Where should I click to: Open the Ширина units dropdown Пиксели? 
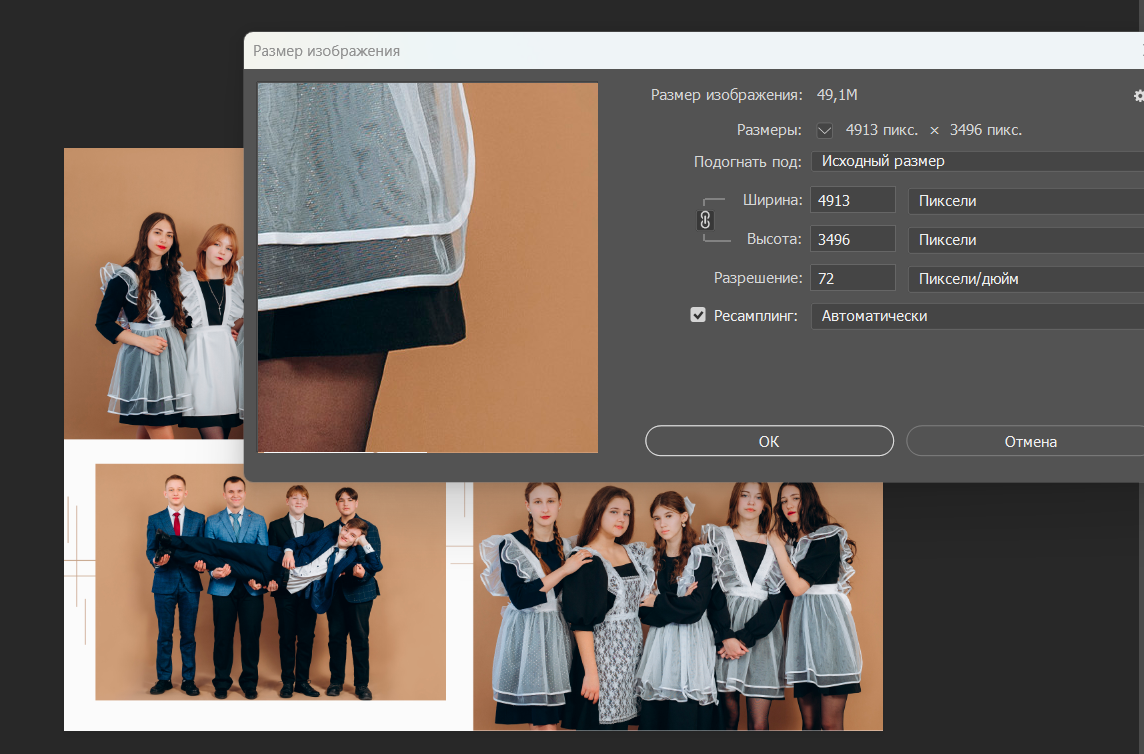[x=1026, y=201]
